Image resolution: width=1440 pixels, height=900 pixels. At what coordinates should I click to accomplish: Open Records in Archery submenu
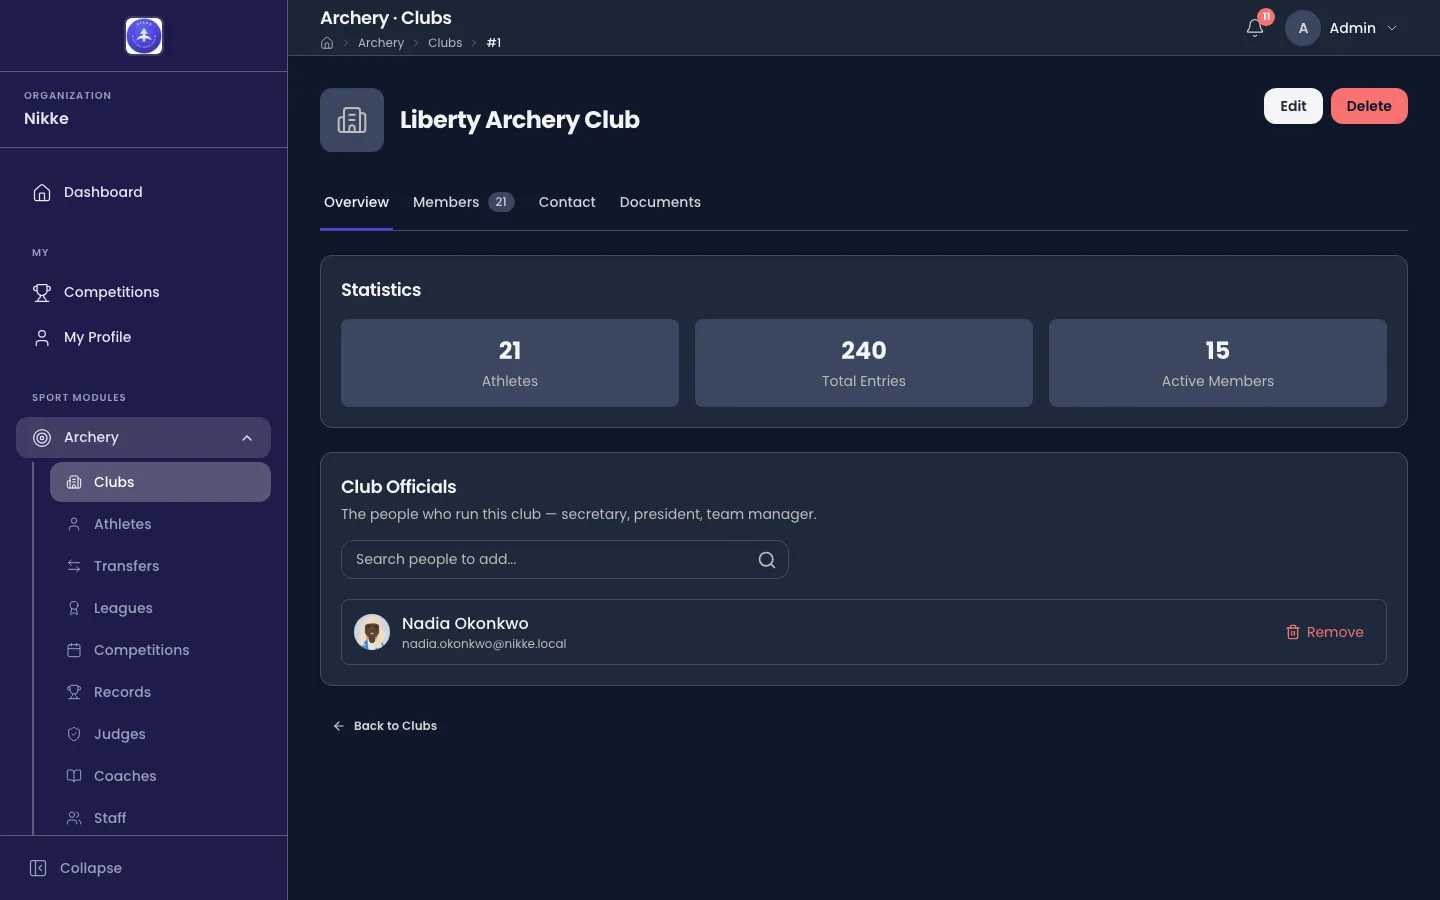[x=160, y=692]
